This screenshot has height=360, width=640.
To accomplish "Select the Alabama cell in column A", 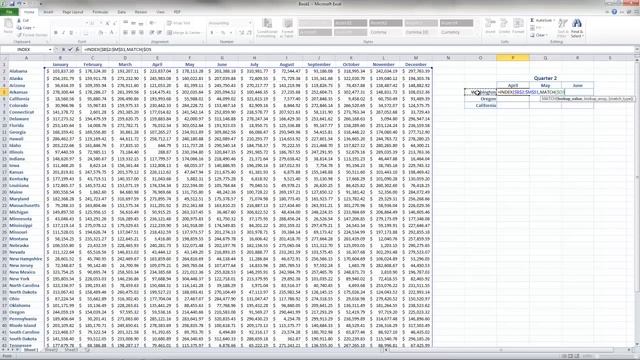I will coord(26,71).
